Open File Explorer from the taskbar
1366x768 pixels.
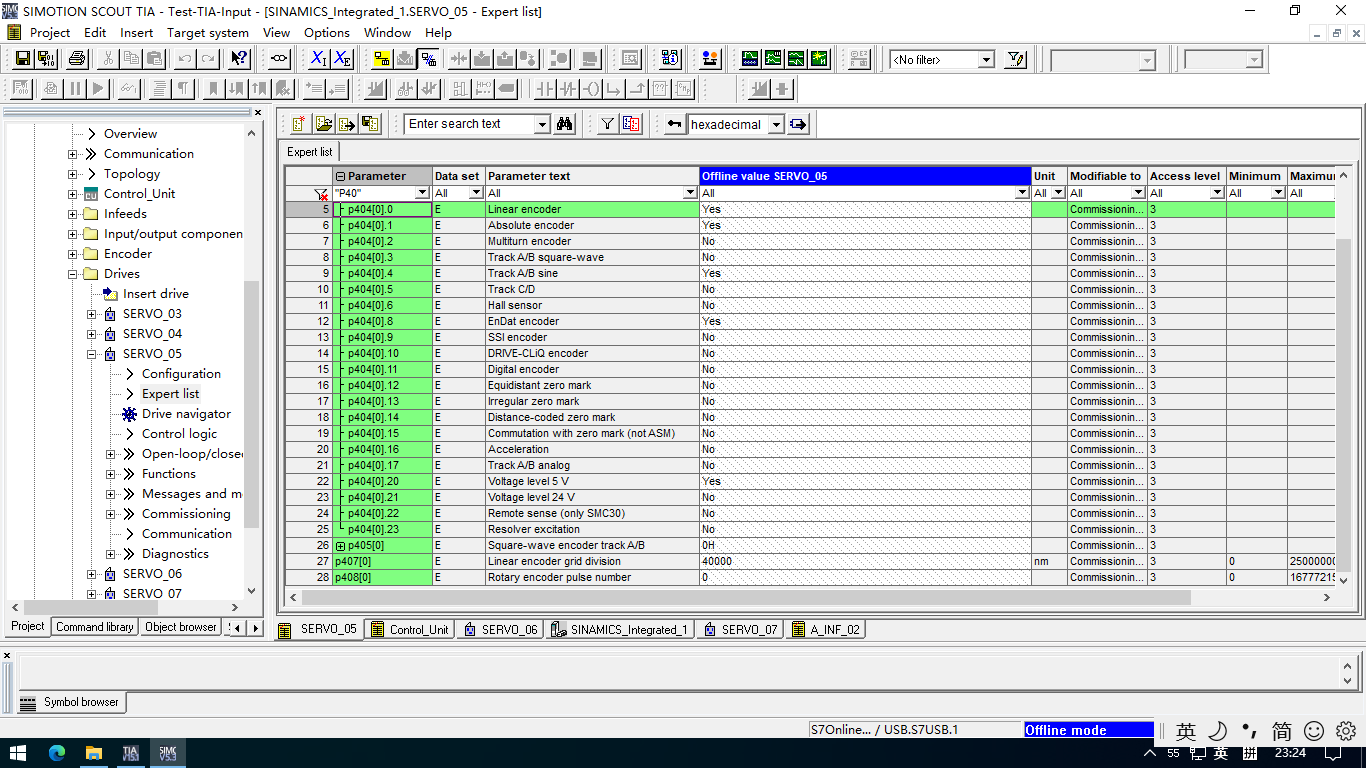pos(93,753)
